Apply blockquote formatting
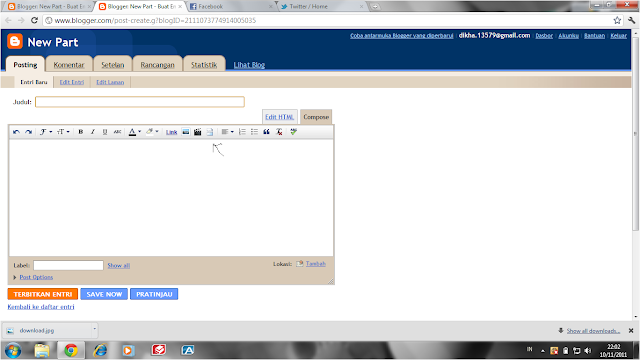 [x=266, y=132]
